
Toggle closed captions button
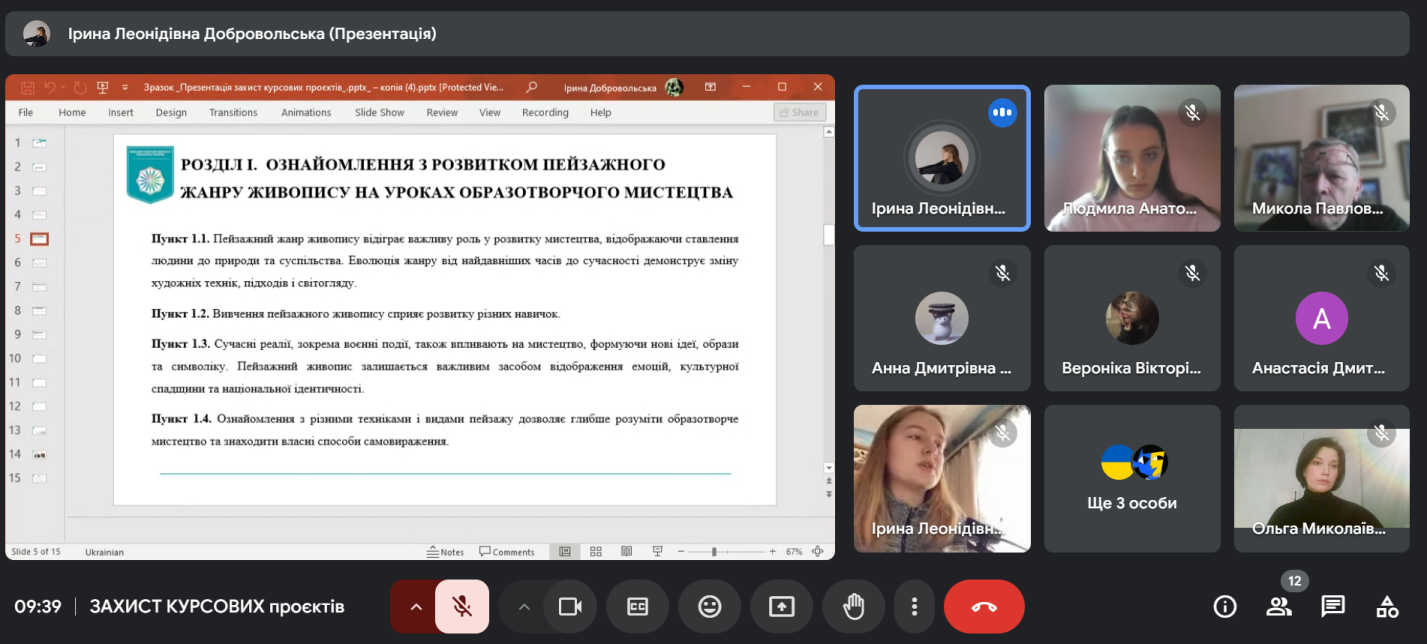click(637, 606)
